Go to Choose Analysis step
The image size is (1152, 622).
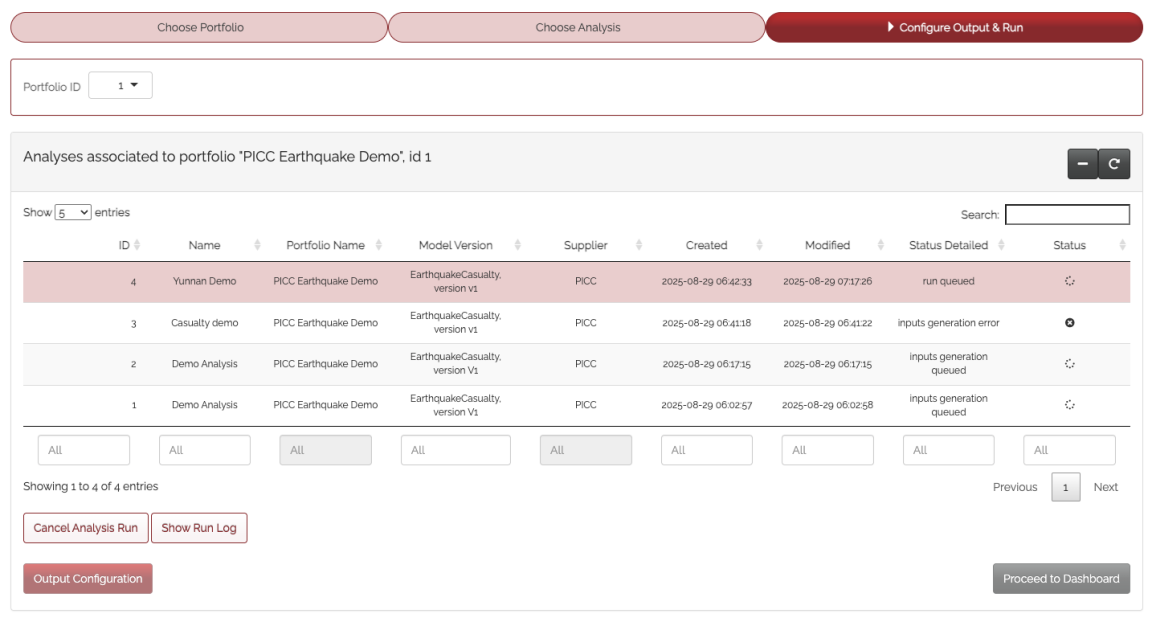click(x=577, y=28)
